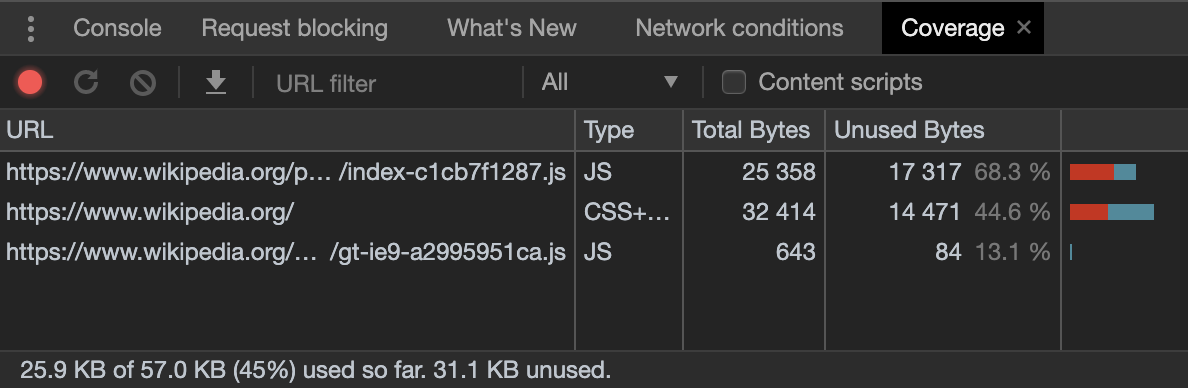Toggle the Content scripts checkbox
This screenshot has height=388, width=1188.
coord(733,82)
